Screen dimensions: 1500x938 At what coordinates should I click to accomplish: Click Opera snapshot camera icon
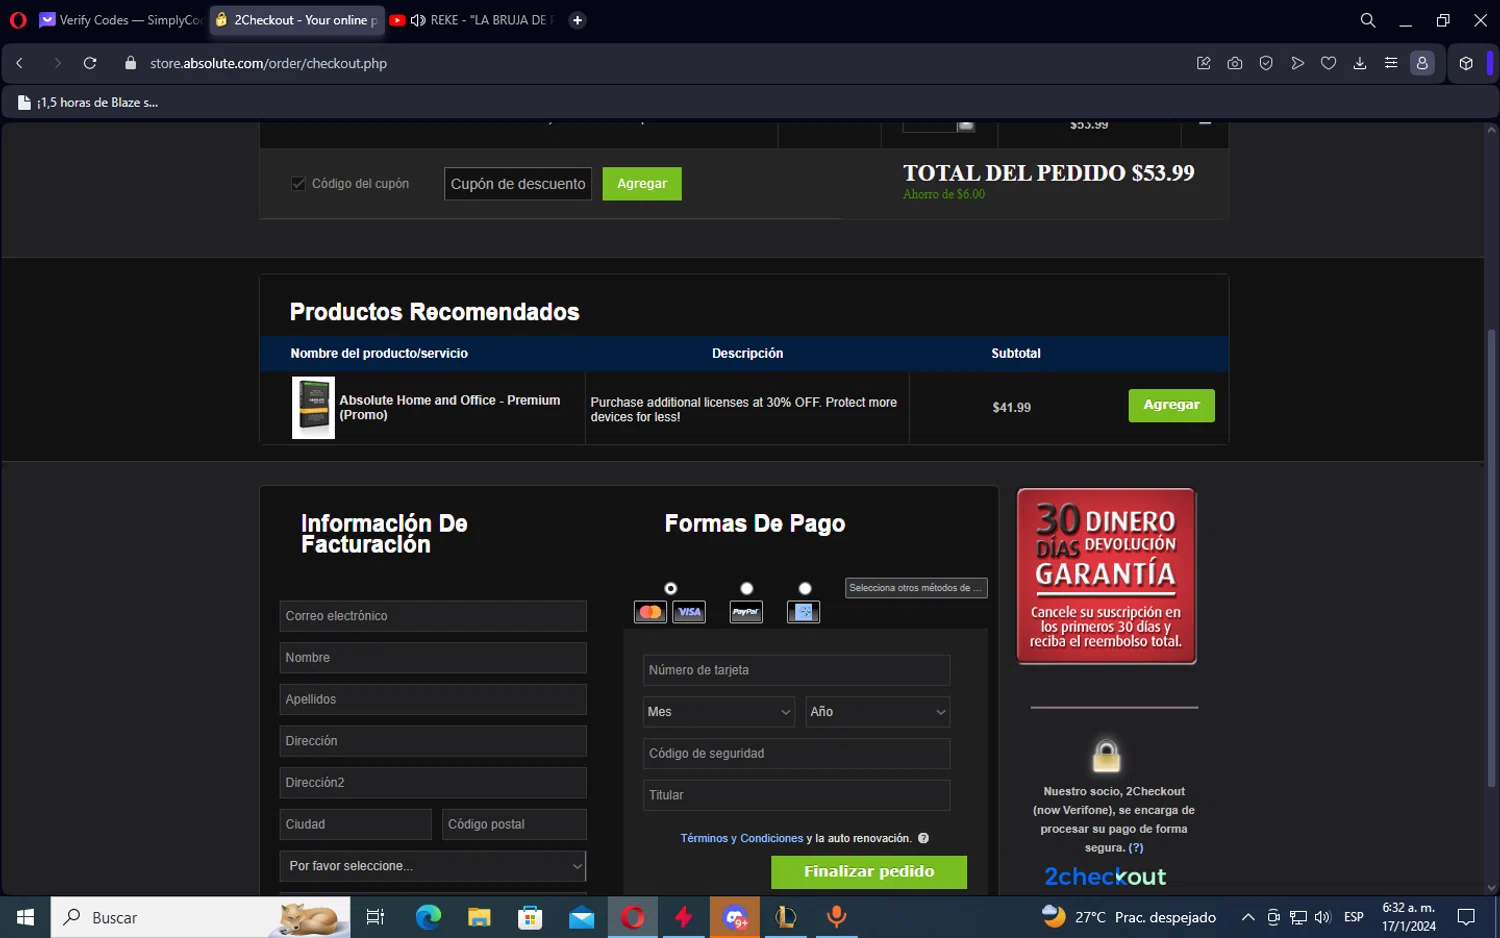pos(1235,63)
